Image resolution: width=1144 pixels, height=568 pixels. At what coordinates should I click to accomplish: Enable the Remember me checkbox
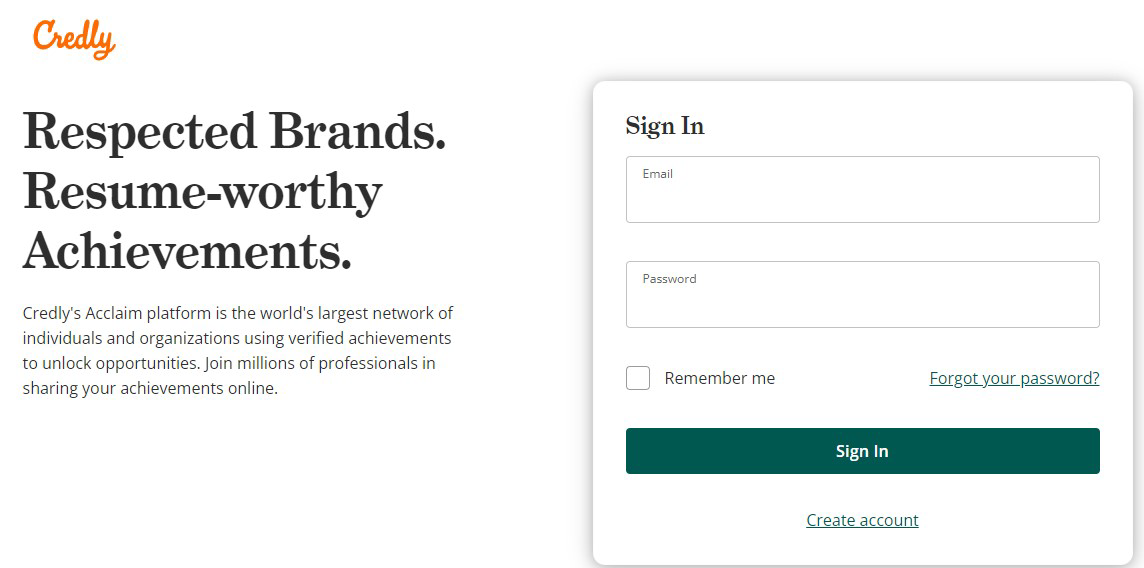click(x=638, y=378)
